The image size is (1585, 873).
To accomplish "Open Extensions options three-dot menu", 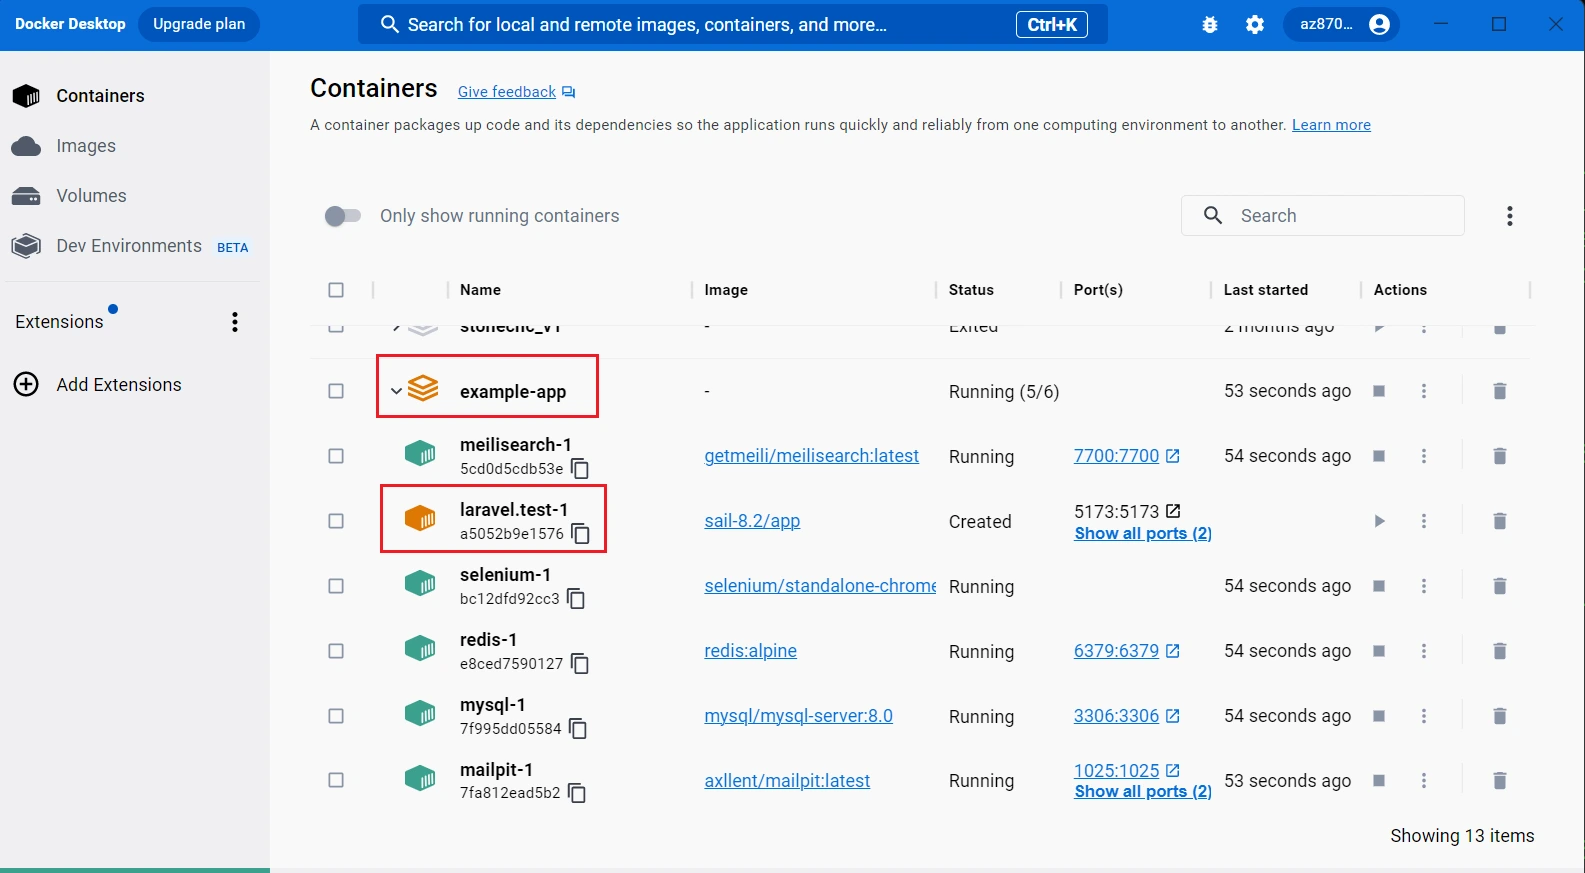I will pyautogui.click(x=235, y=322).
